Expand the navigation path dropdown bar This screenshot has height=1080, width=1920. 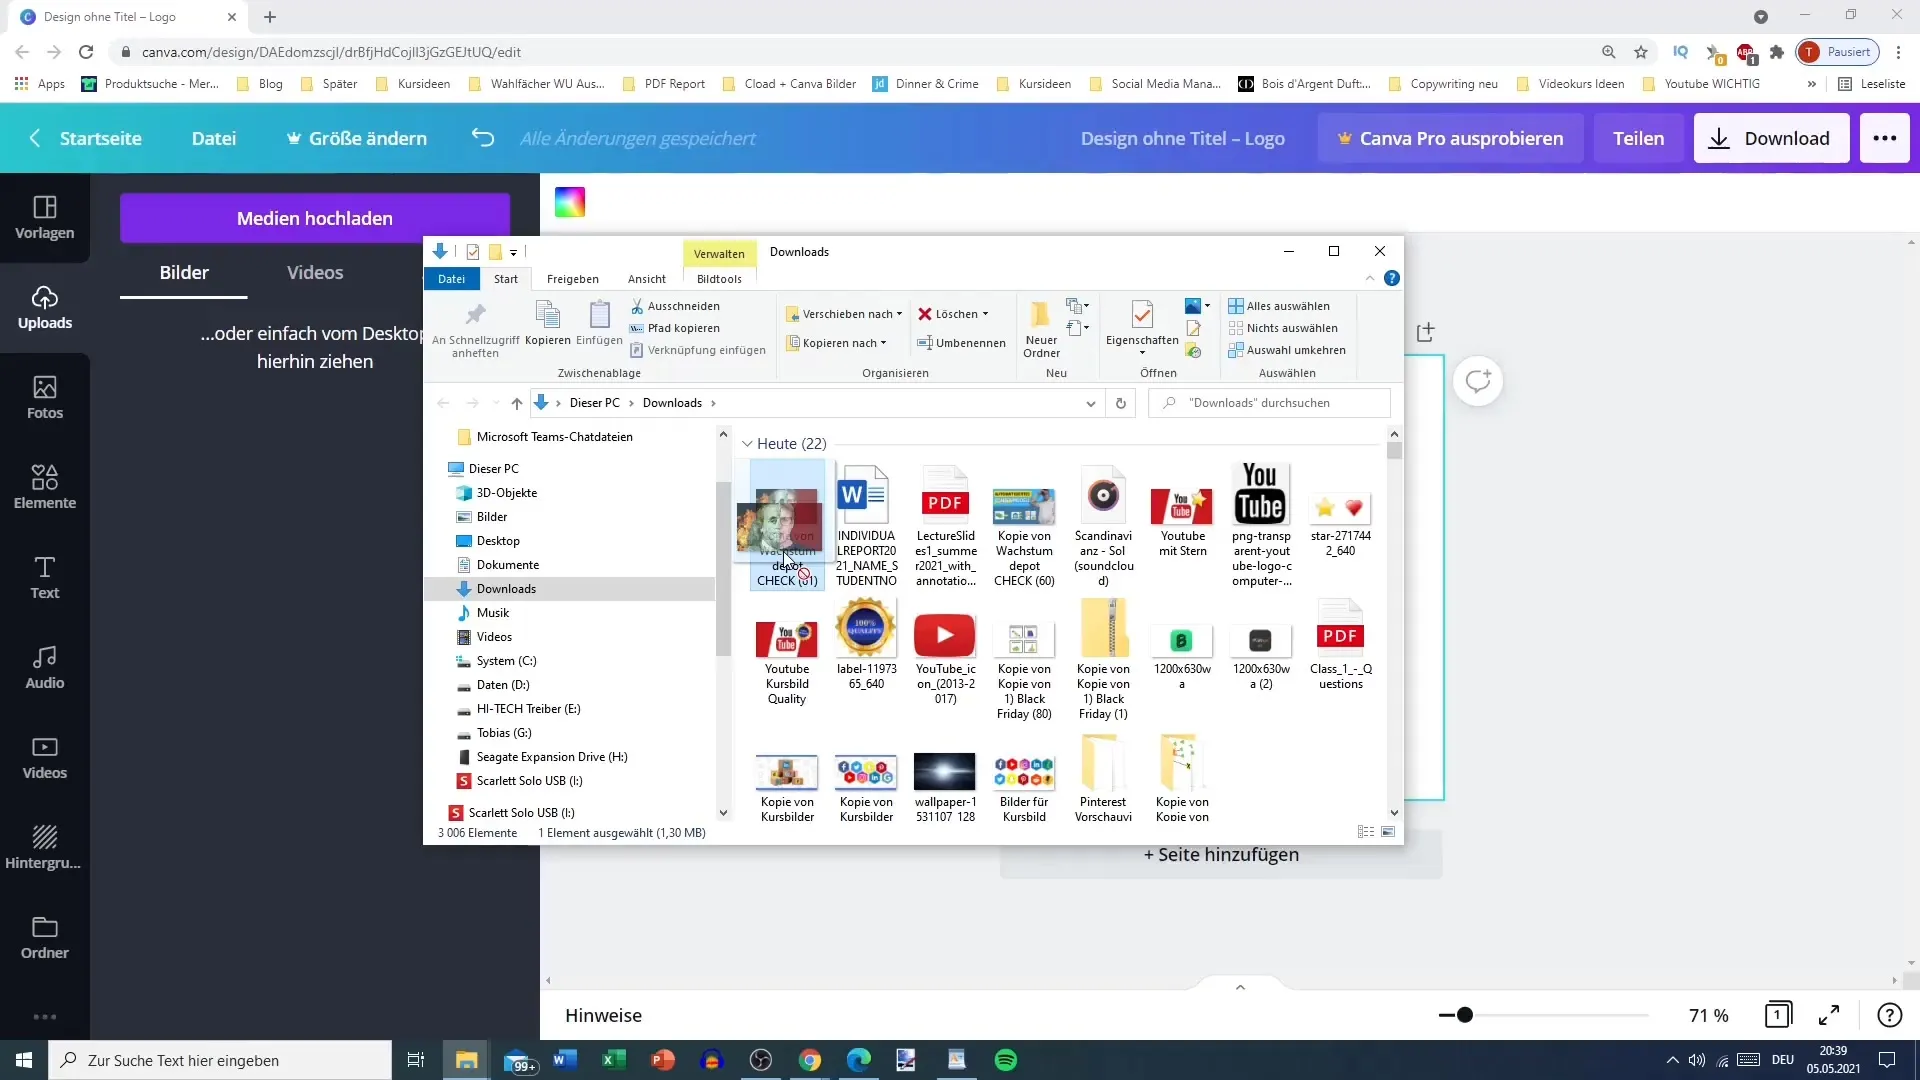point(1093,402)
